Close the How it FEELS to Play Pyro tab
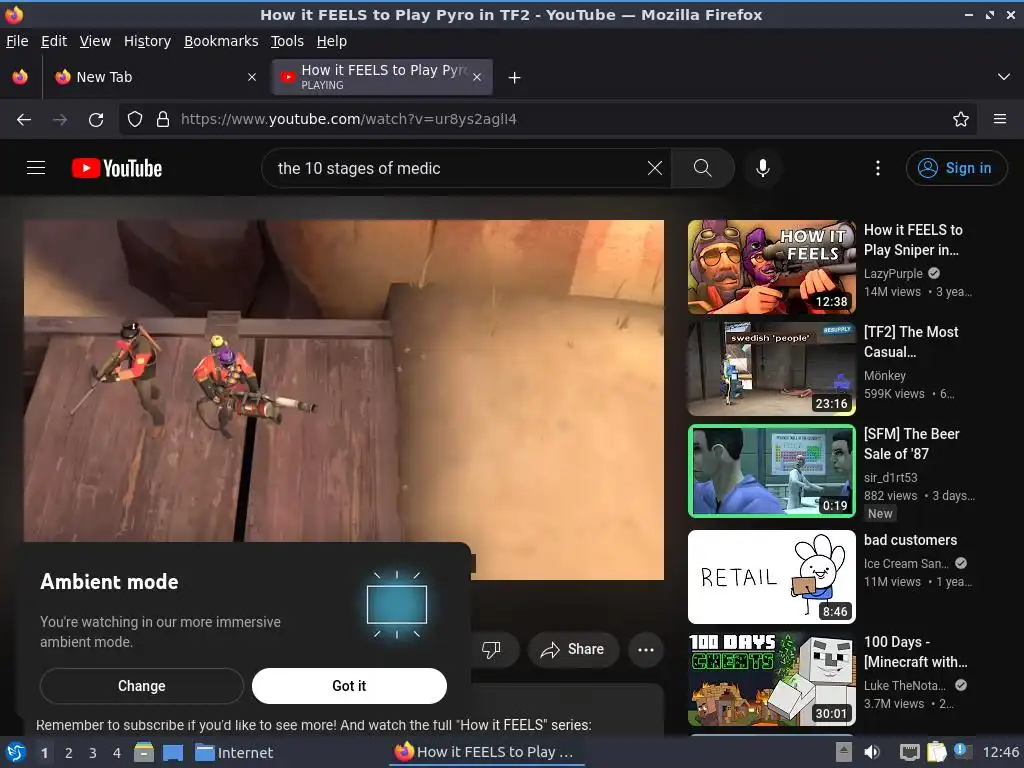The width and height of the screenshot is (1024, 768). pos(477,77)
